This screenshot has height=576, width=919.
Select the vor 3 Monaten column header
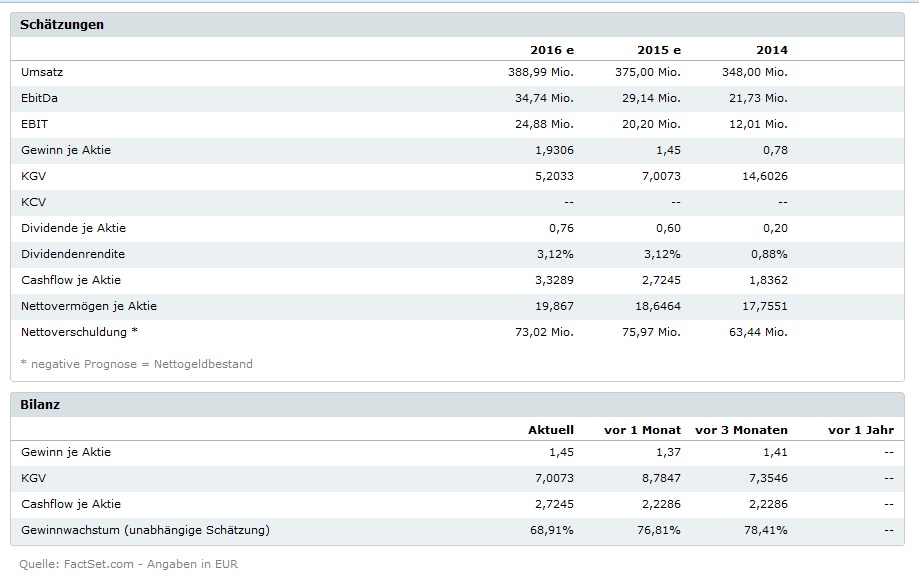pos(741,430)
